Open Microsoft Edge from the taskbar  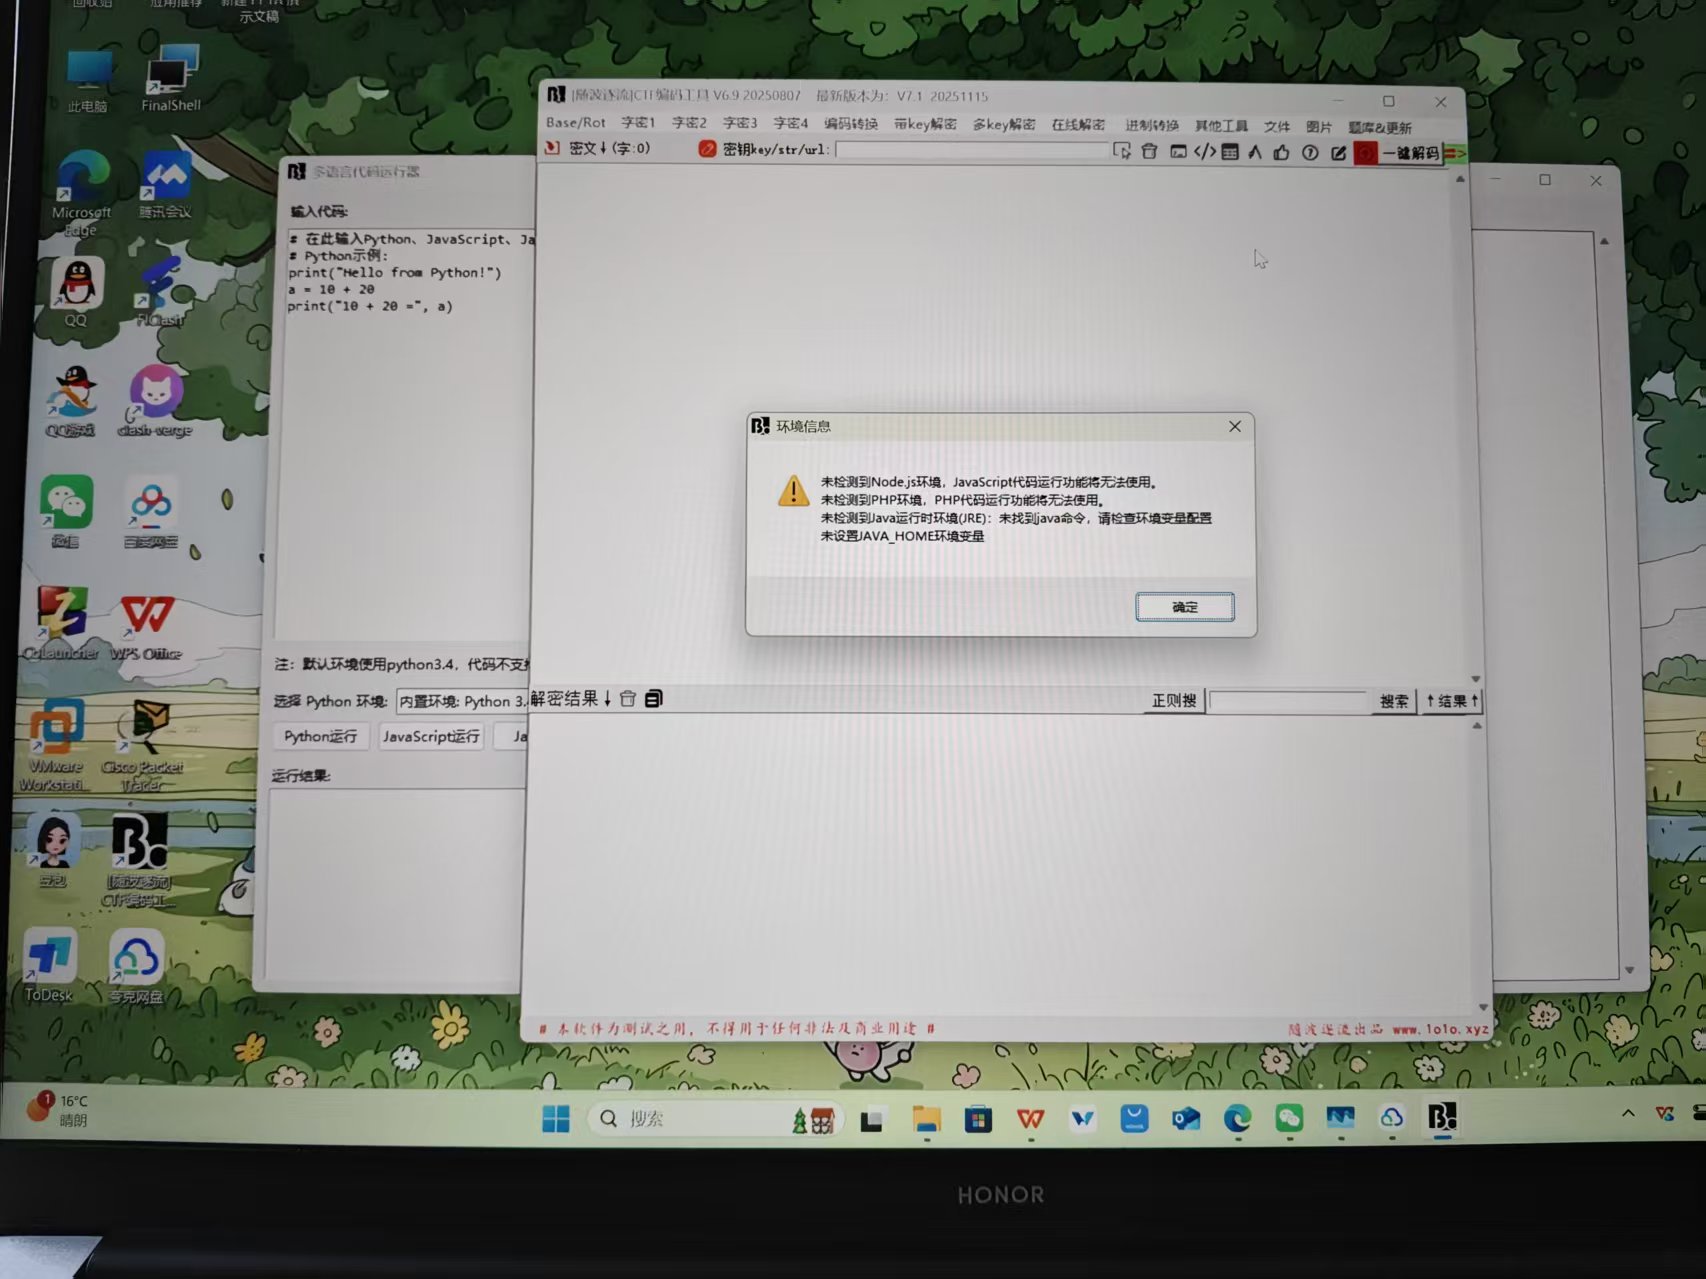click(1237, 1118)
